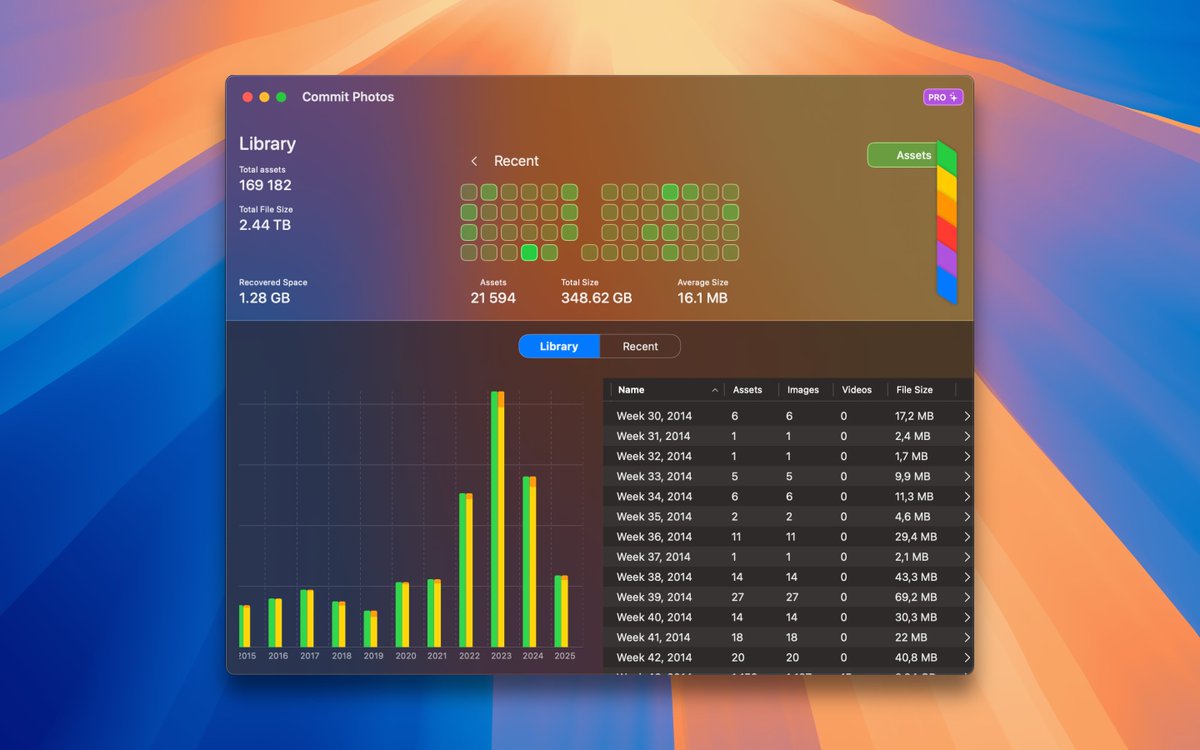Sort table by Images column
The height and width of the screenshot is (750, 1200).
pos(803,390)
